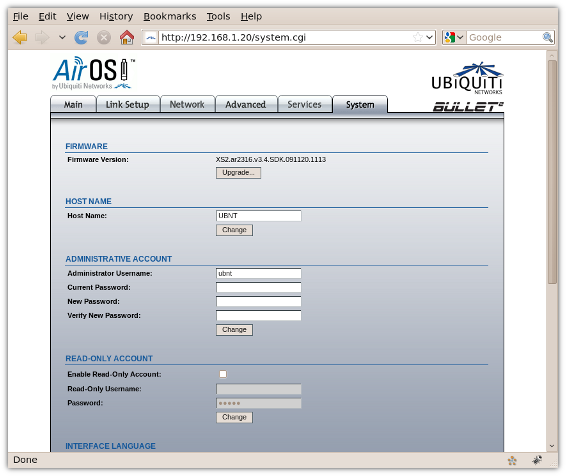Switch to the Network tab
The height and width of the screenshot is (476, 566).
tap(187, 104)
